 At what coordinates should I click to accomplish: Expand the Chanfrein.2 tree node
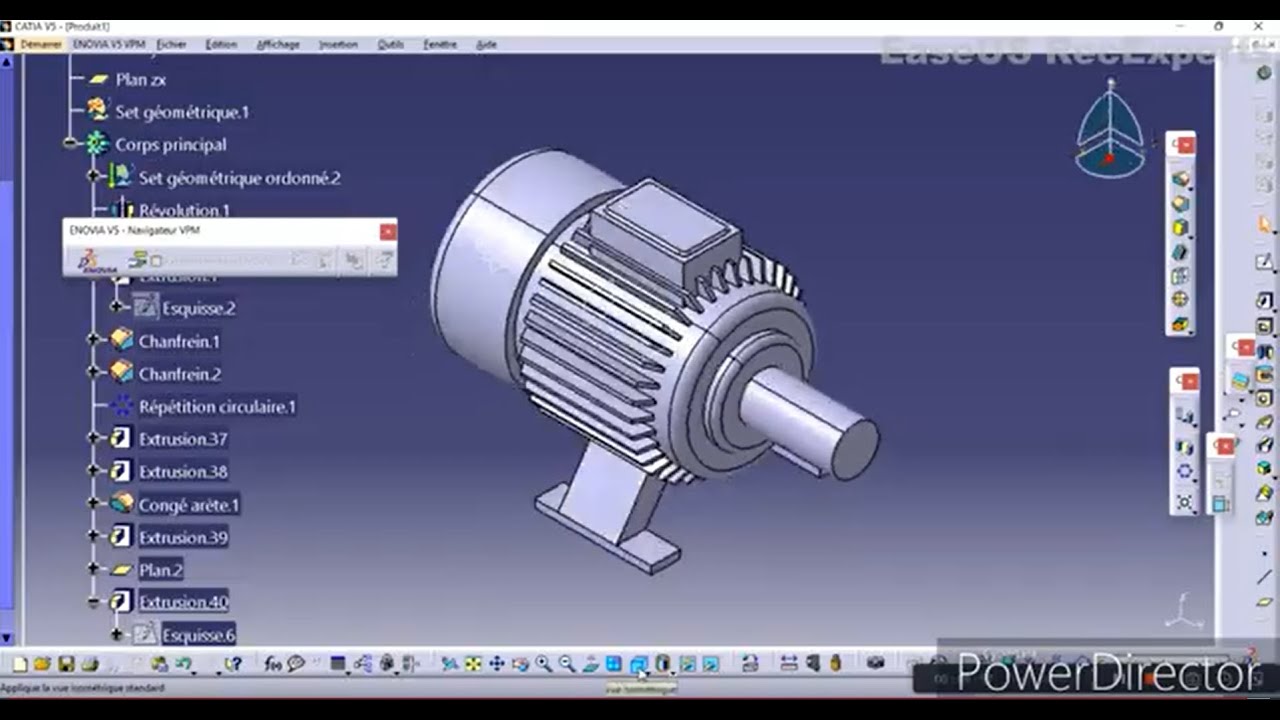coord(93,373)
